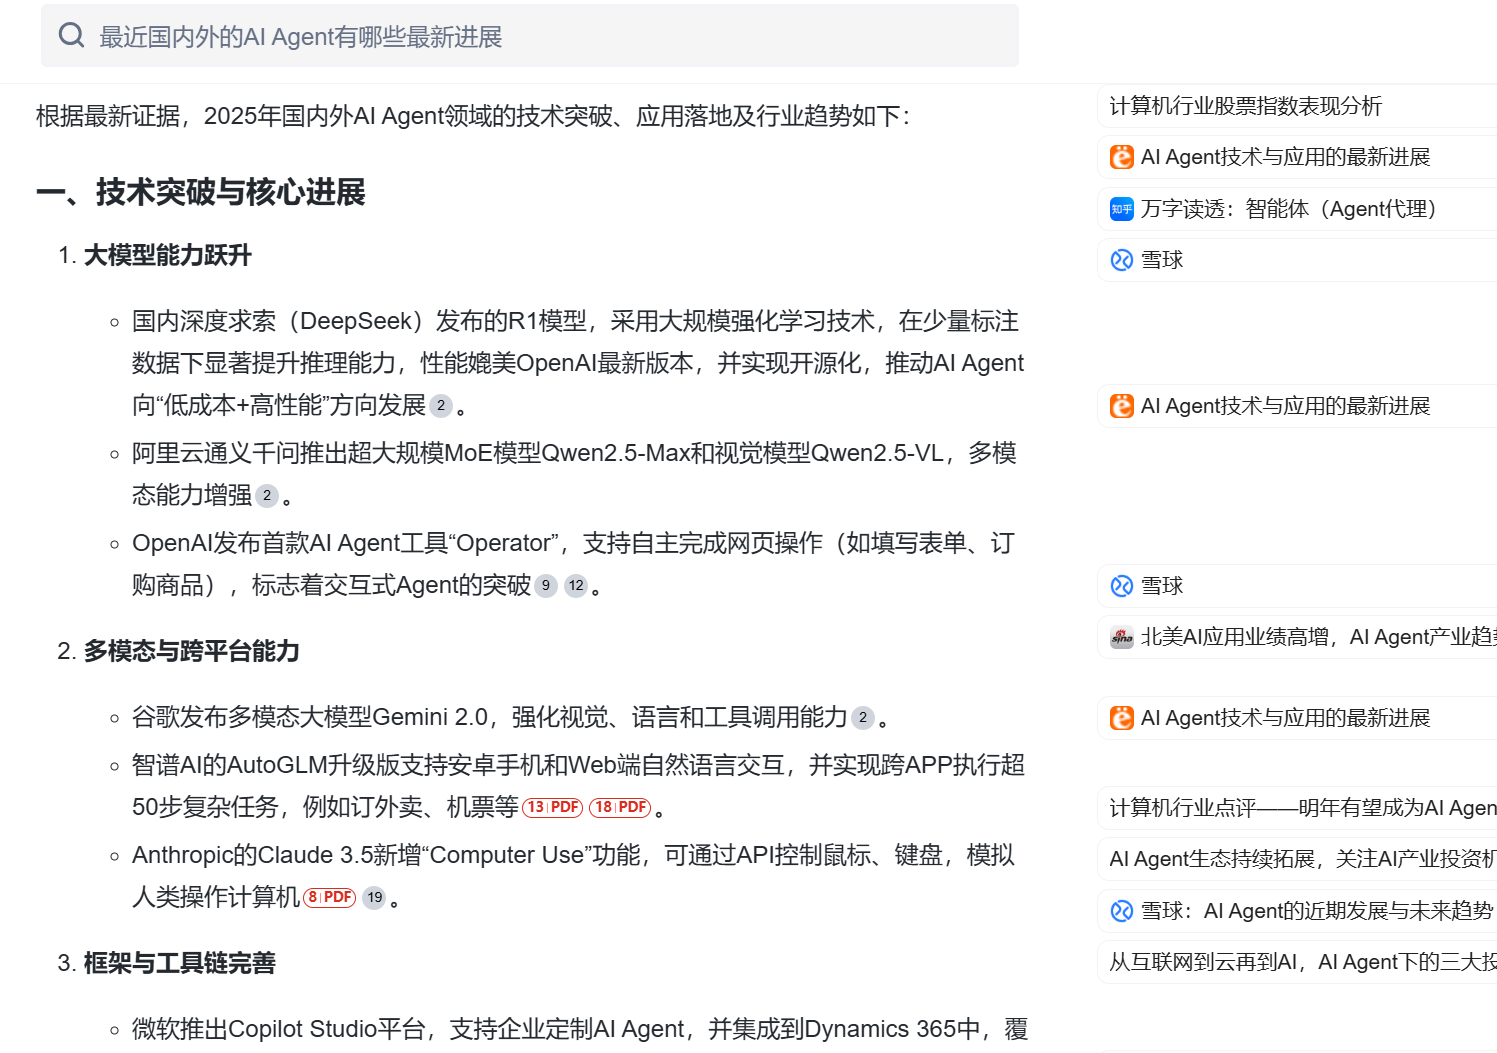Image resolution: width=1497 pixels, height=1053 pixels.
Task: Open citation 2 after the Qwen2.5-VL bullet
Action: point(267,495)
